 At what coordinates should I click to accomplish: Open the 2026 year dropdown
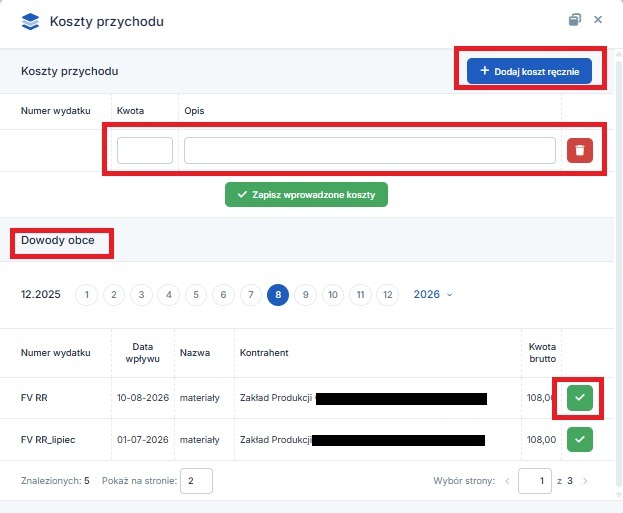click(x=433, y=294)
